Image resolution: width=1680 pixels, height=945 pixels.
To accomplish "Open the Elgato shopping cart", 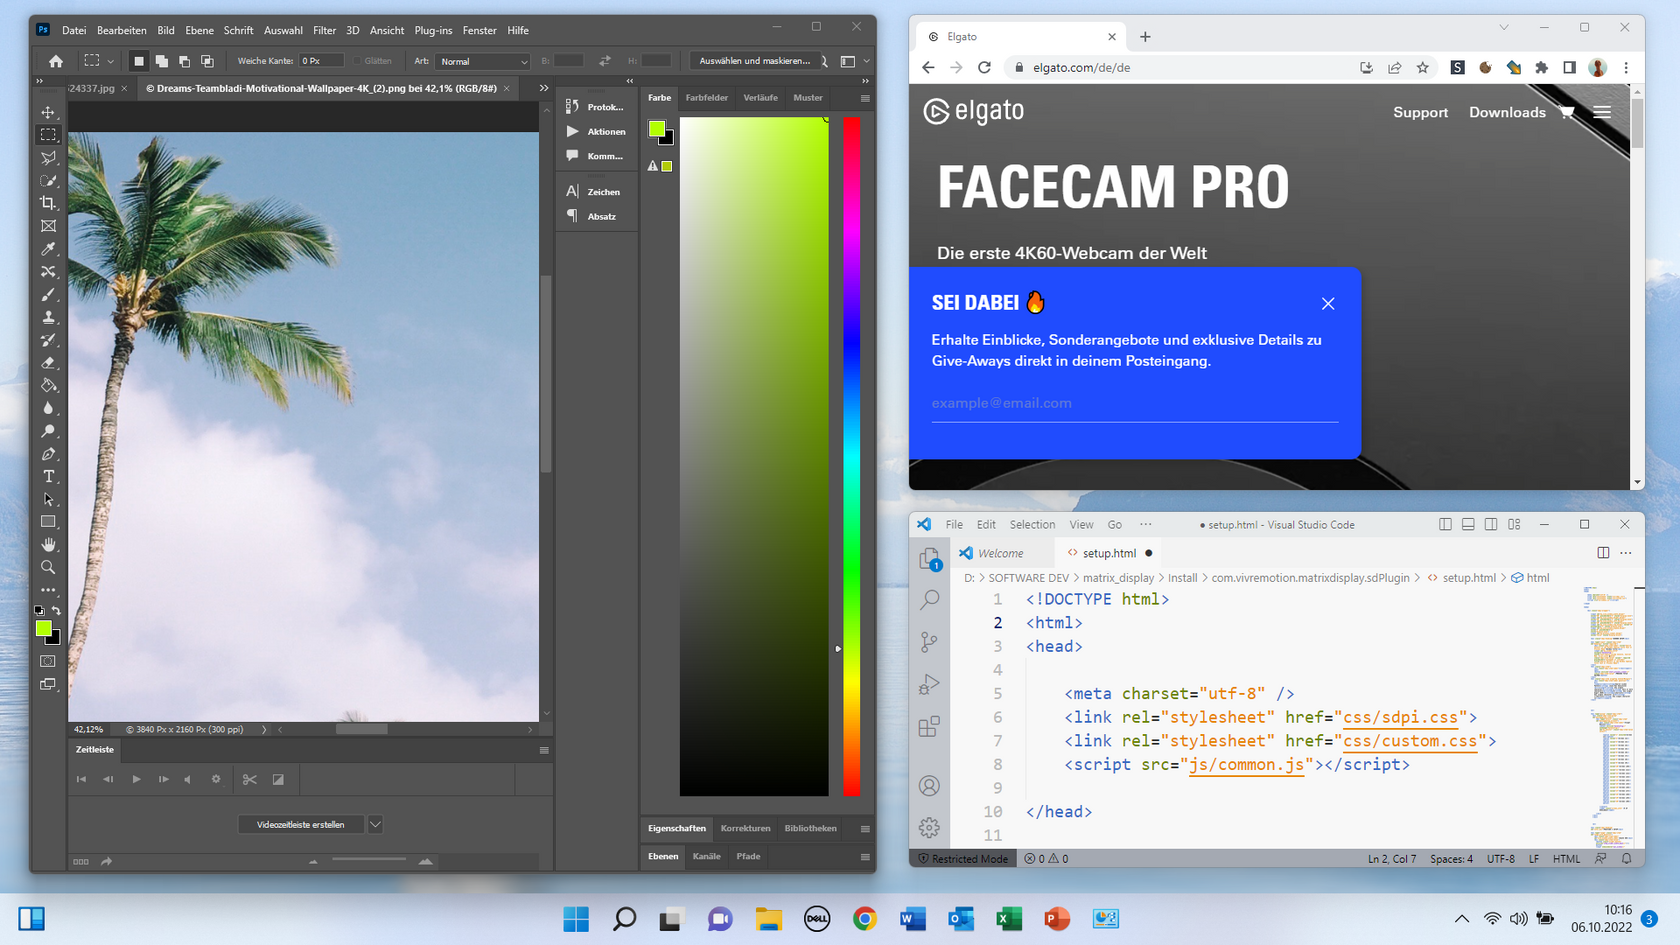I will click(x=1566, y=112).
